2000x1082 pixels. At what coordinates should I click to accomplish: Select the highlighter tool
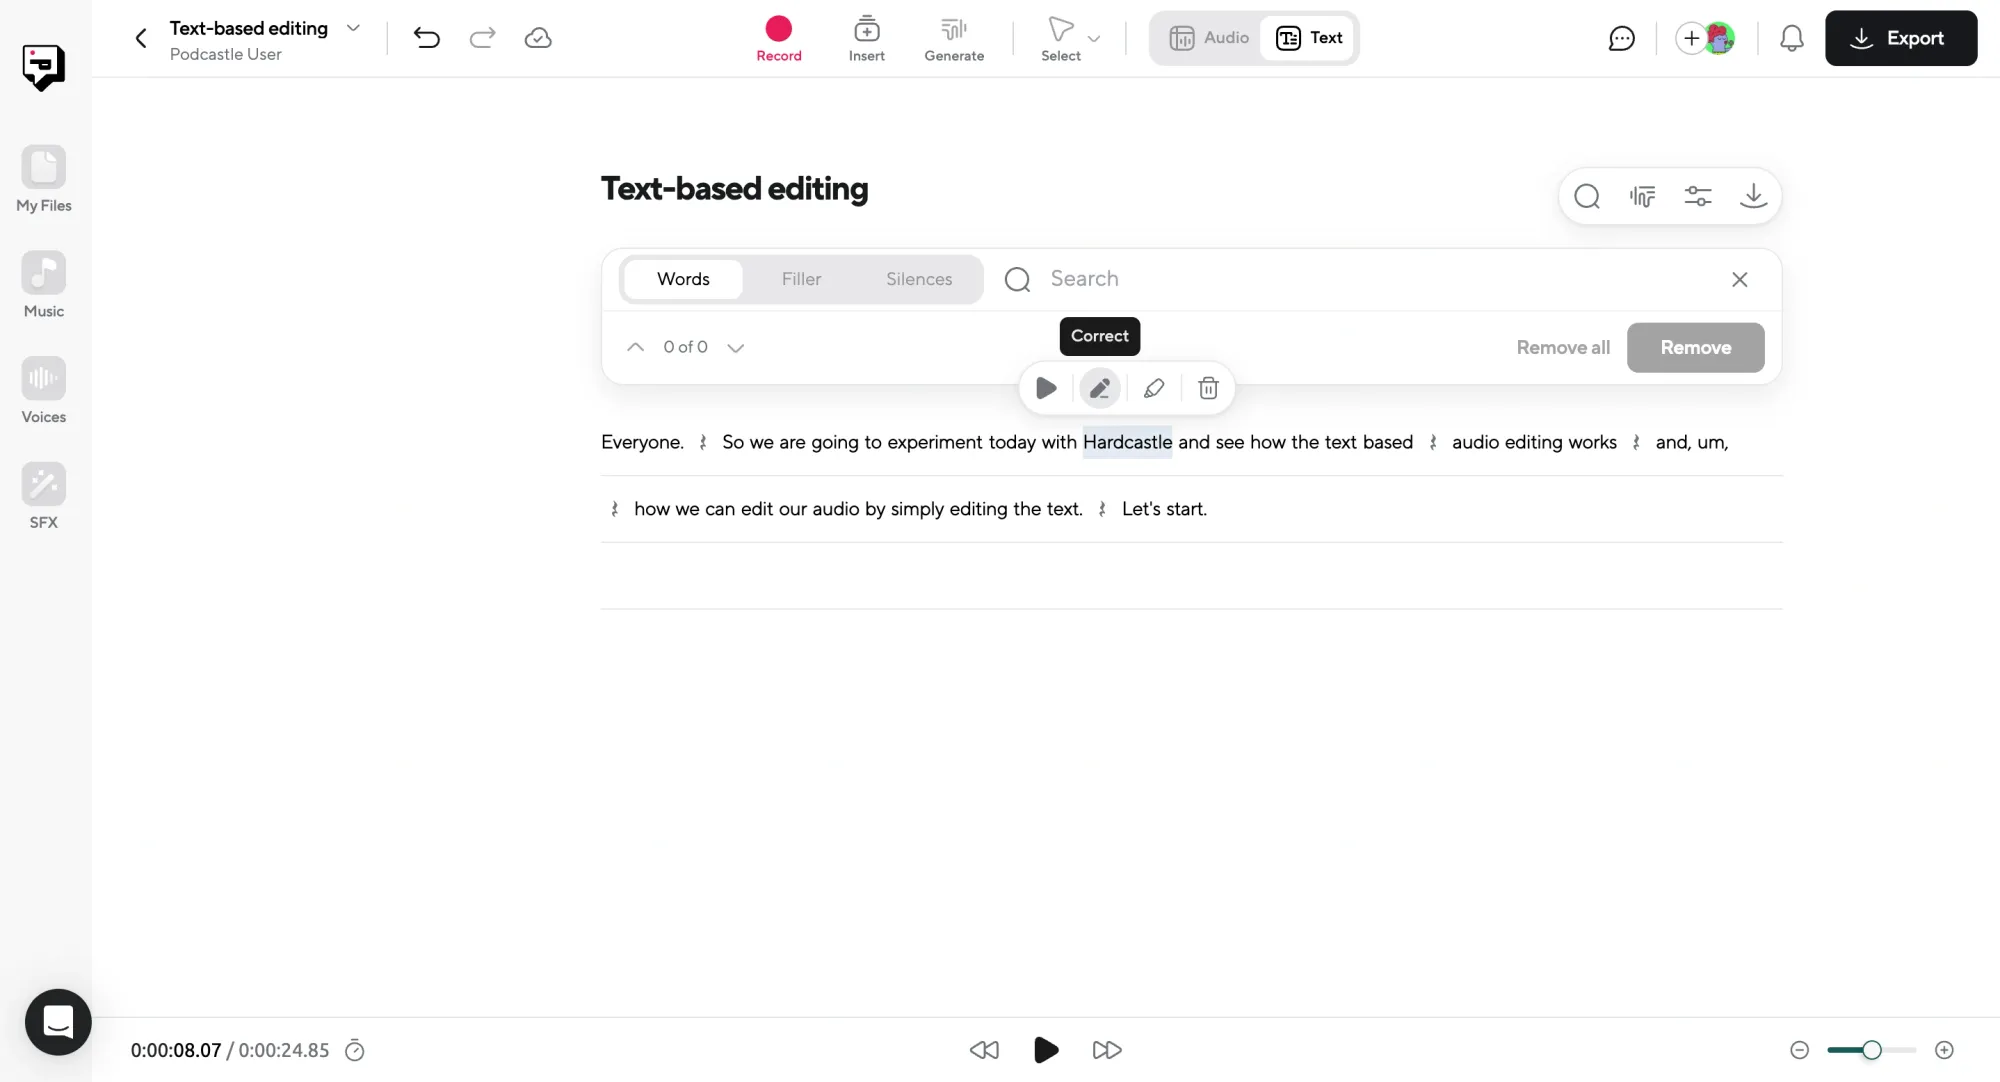(x=1154, y=388)
